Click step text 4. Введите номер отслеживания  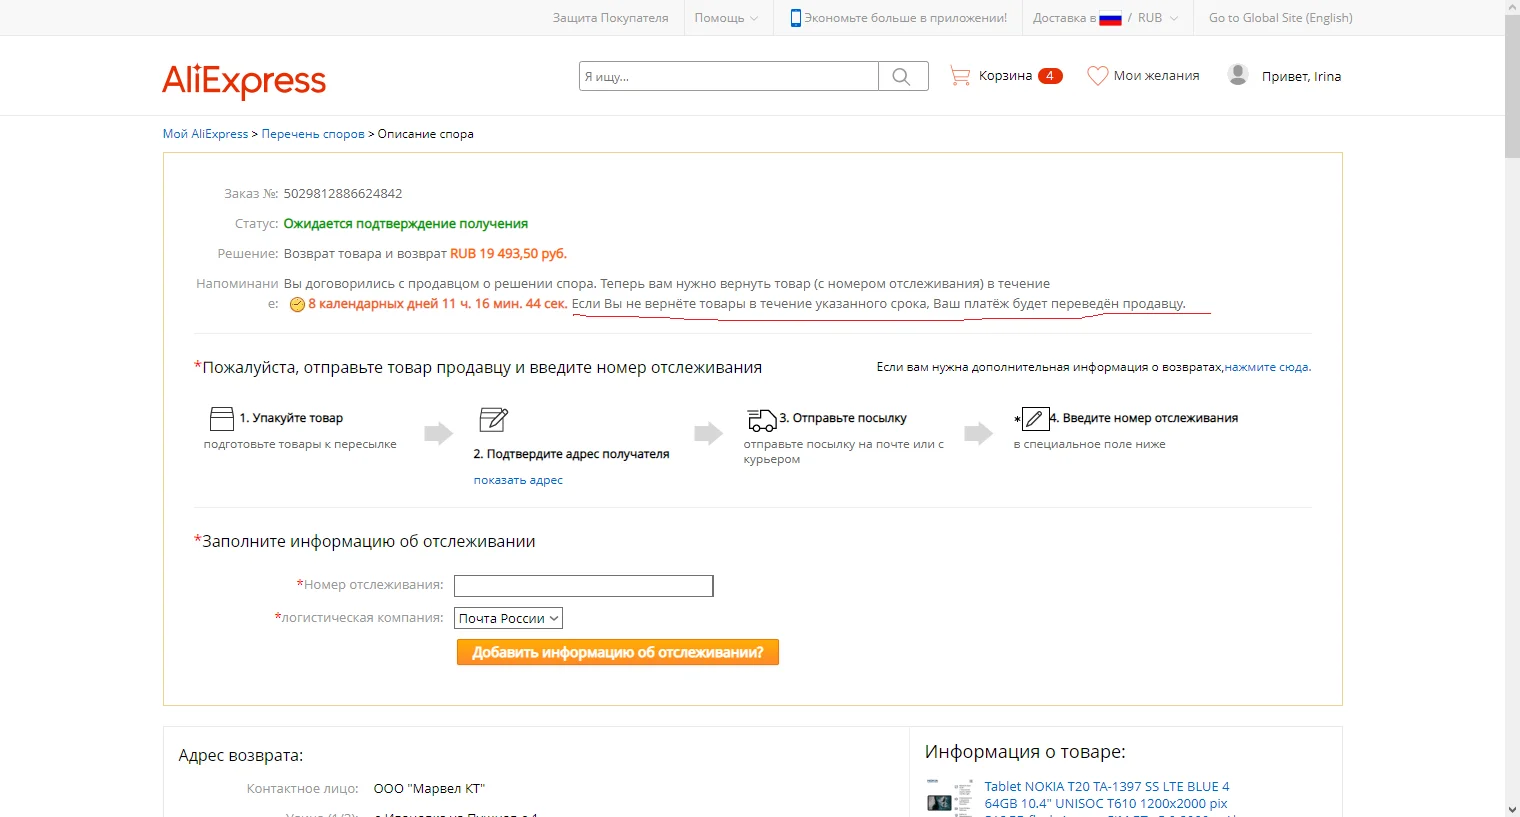tap(1144, 418)
